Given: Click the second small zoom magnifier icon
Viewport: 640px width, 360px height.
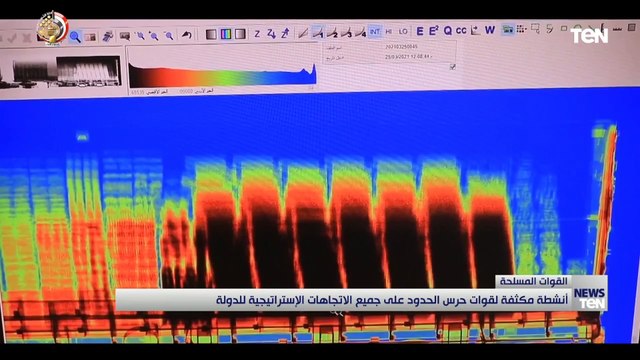Looking at the screenshot, I should tap(154, 36).
